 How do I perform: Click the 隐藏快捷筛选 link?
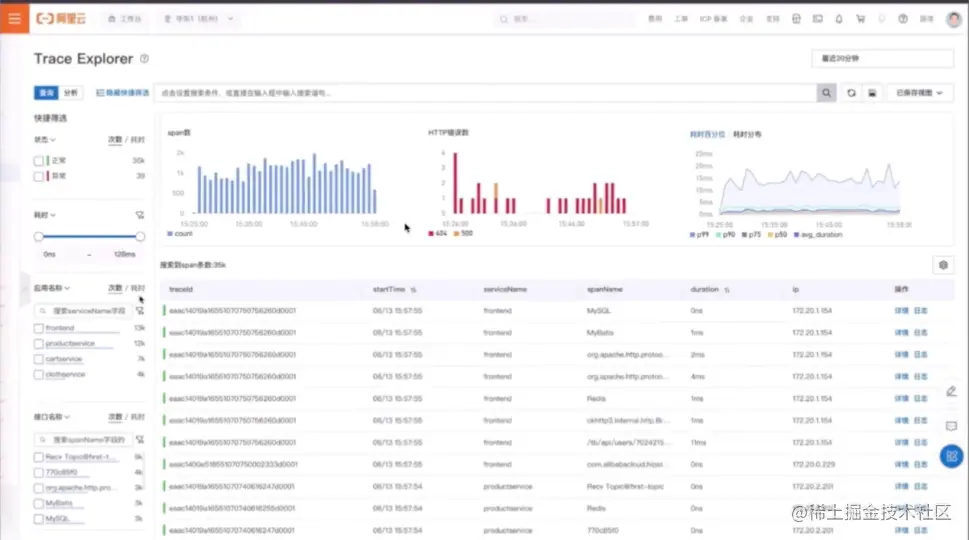pos(122,93)
